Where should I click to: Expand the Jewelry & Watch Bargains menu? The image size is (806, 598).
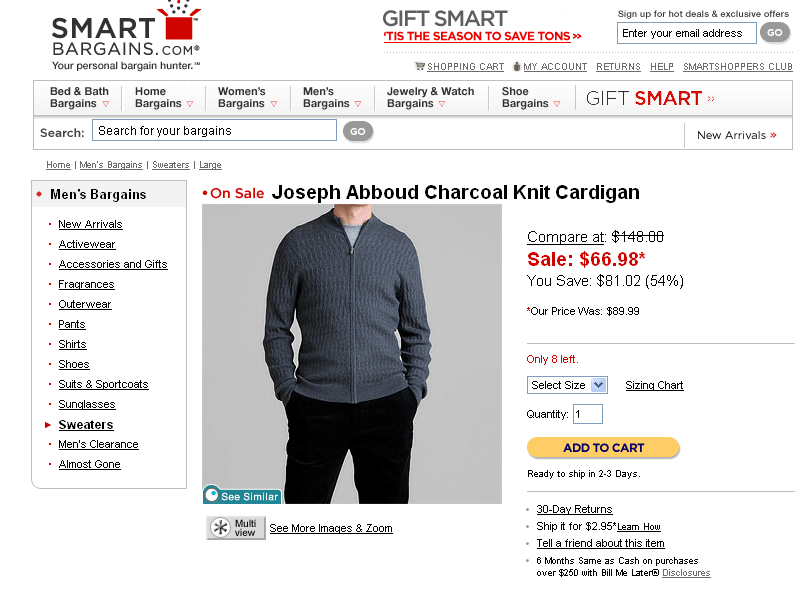pos(430,97)
